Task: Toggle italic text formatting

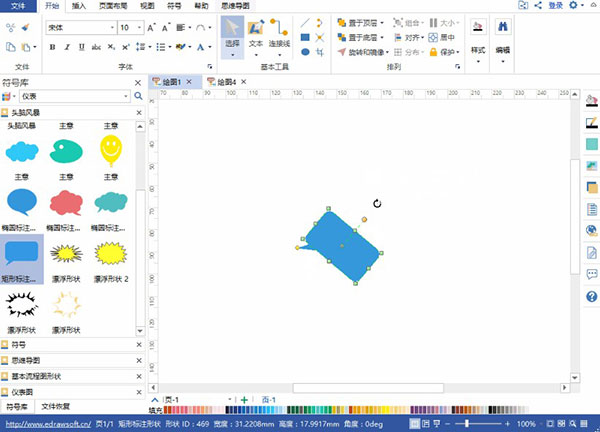Action: [x=67, y=47]
